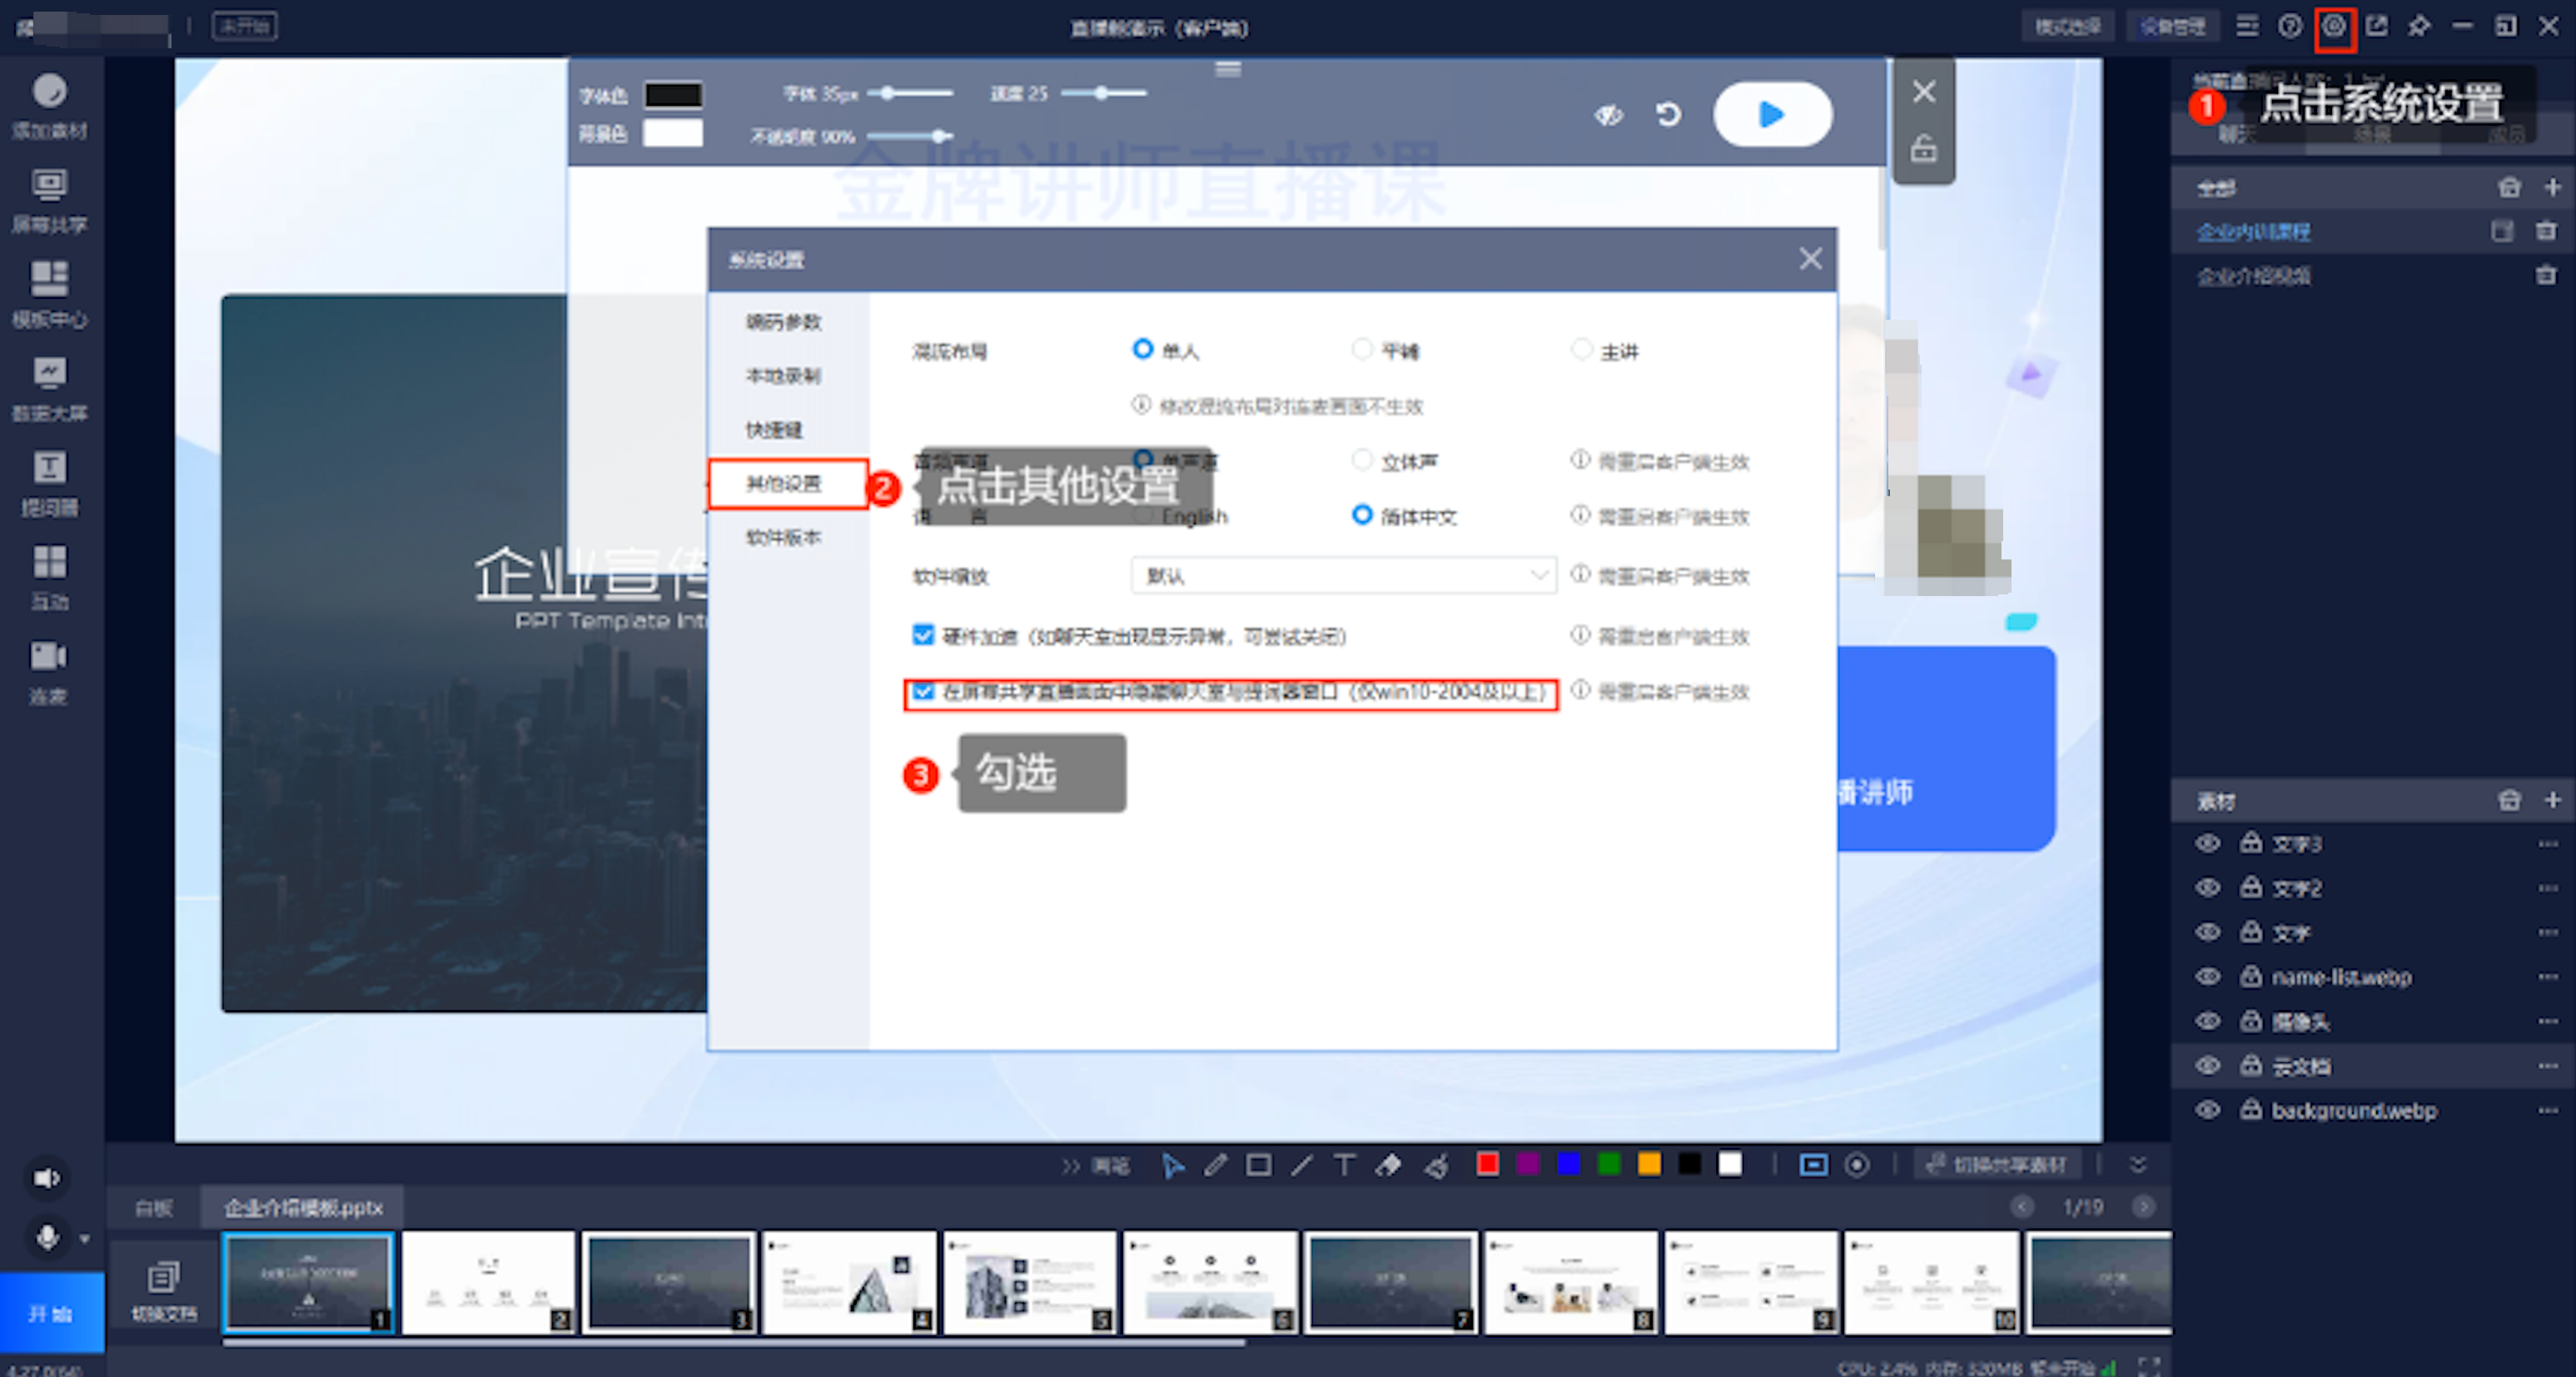Click the teleprompter opacity slider
Viewport: 2576px width, 1377px height.
(x=910, y=136)
